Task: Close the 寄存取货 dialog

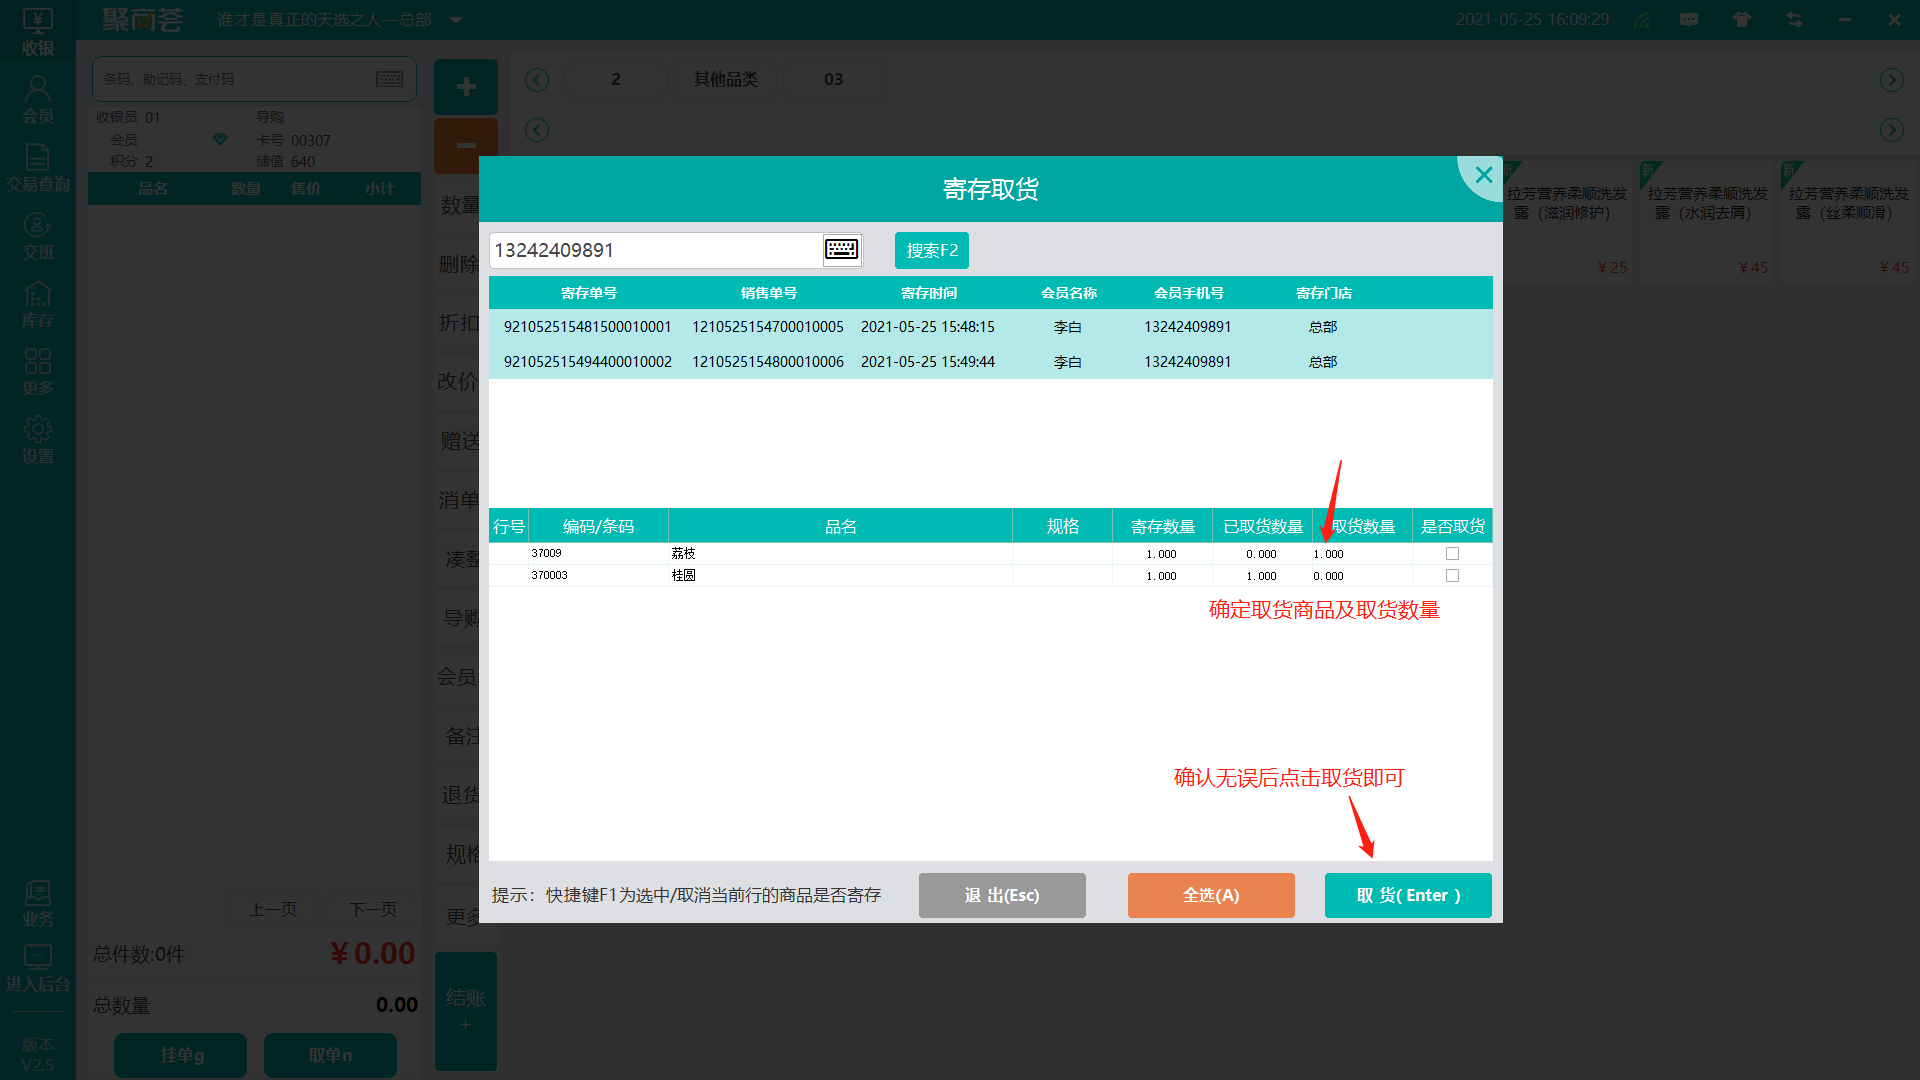Action: coord(1484,175)
